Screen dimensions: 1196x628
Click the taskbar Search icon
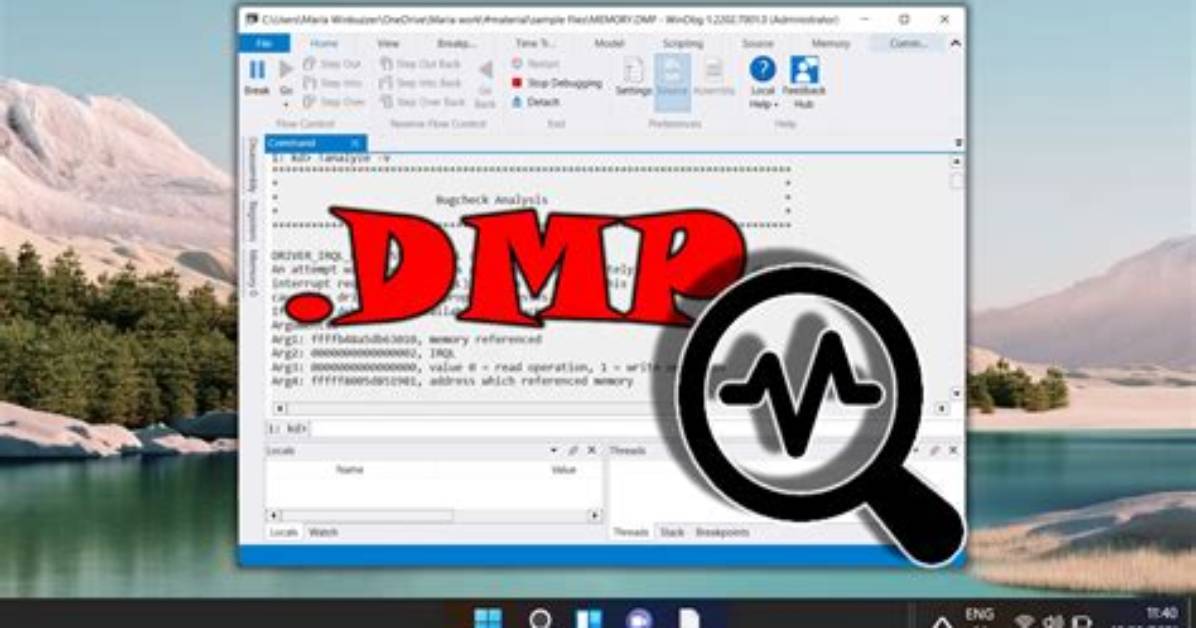point(540,618)
